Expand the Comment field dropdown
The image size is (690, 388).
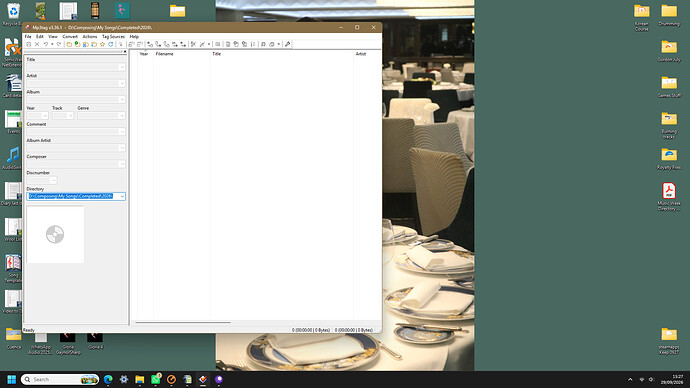click(x=122, y=132)
